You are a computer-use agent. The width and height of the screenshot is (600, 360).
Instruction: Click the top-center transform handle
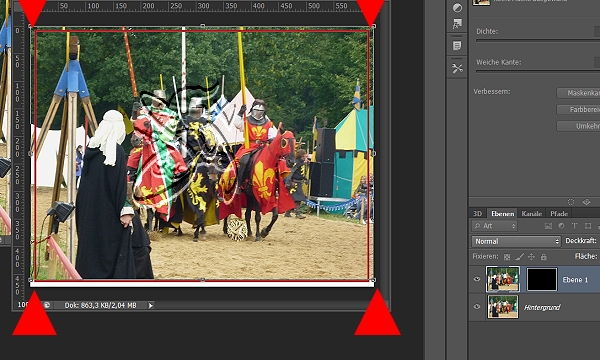[x=202, y=26]
